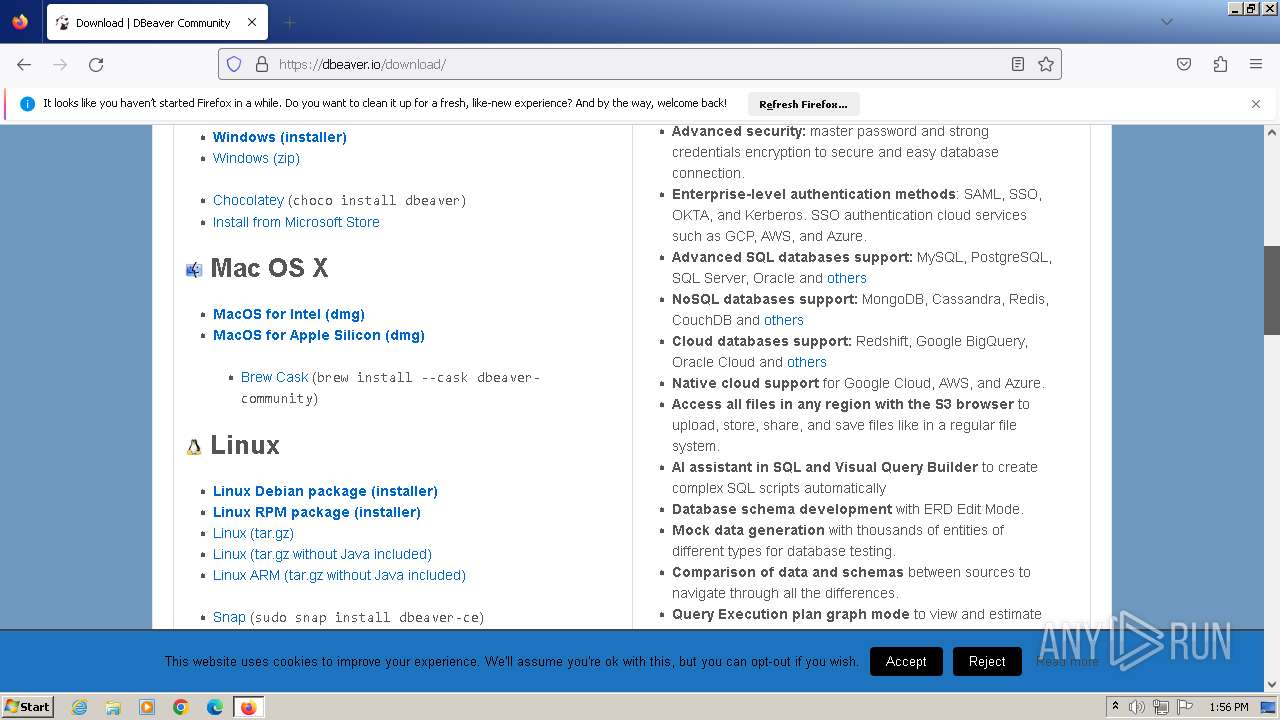The width and height of the screenshot is (1280, 720).
Task: Reject the website cookies
Action: click(x=987, y=661)
